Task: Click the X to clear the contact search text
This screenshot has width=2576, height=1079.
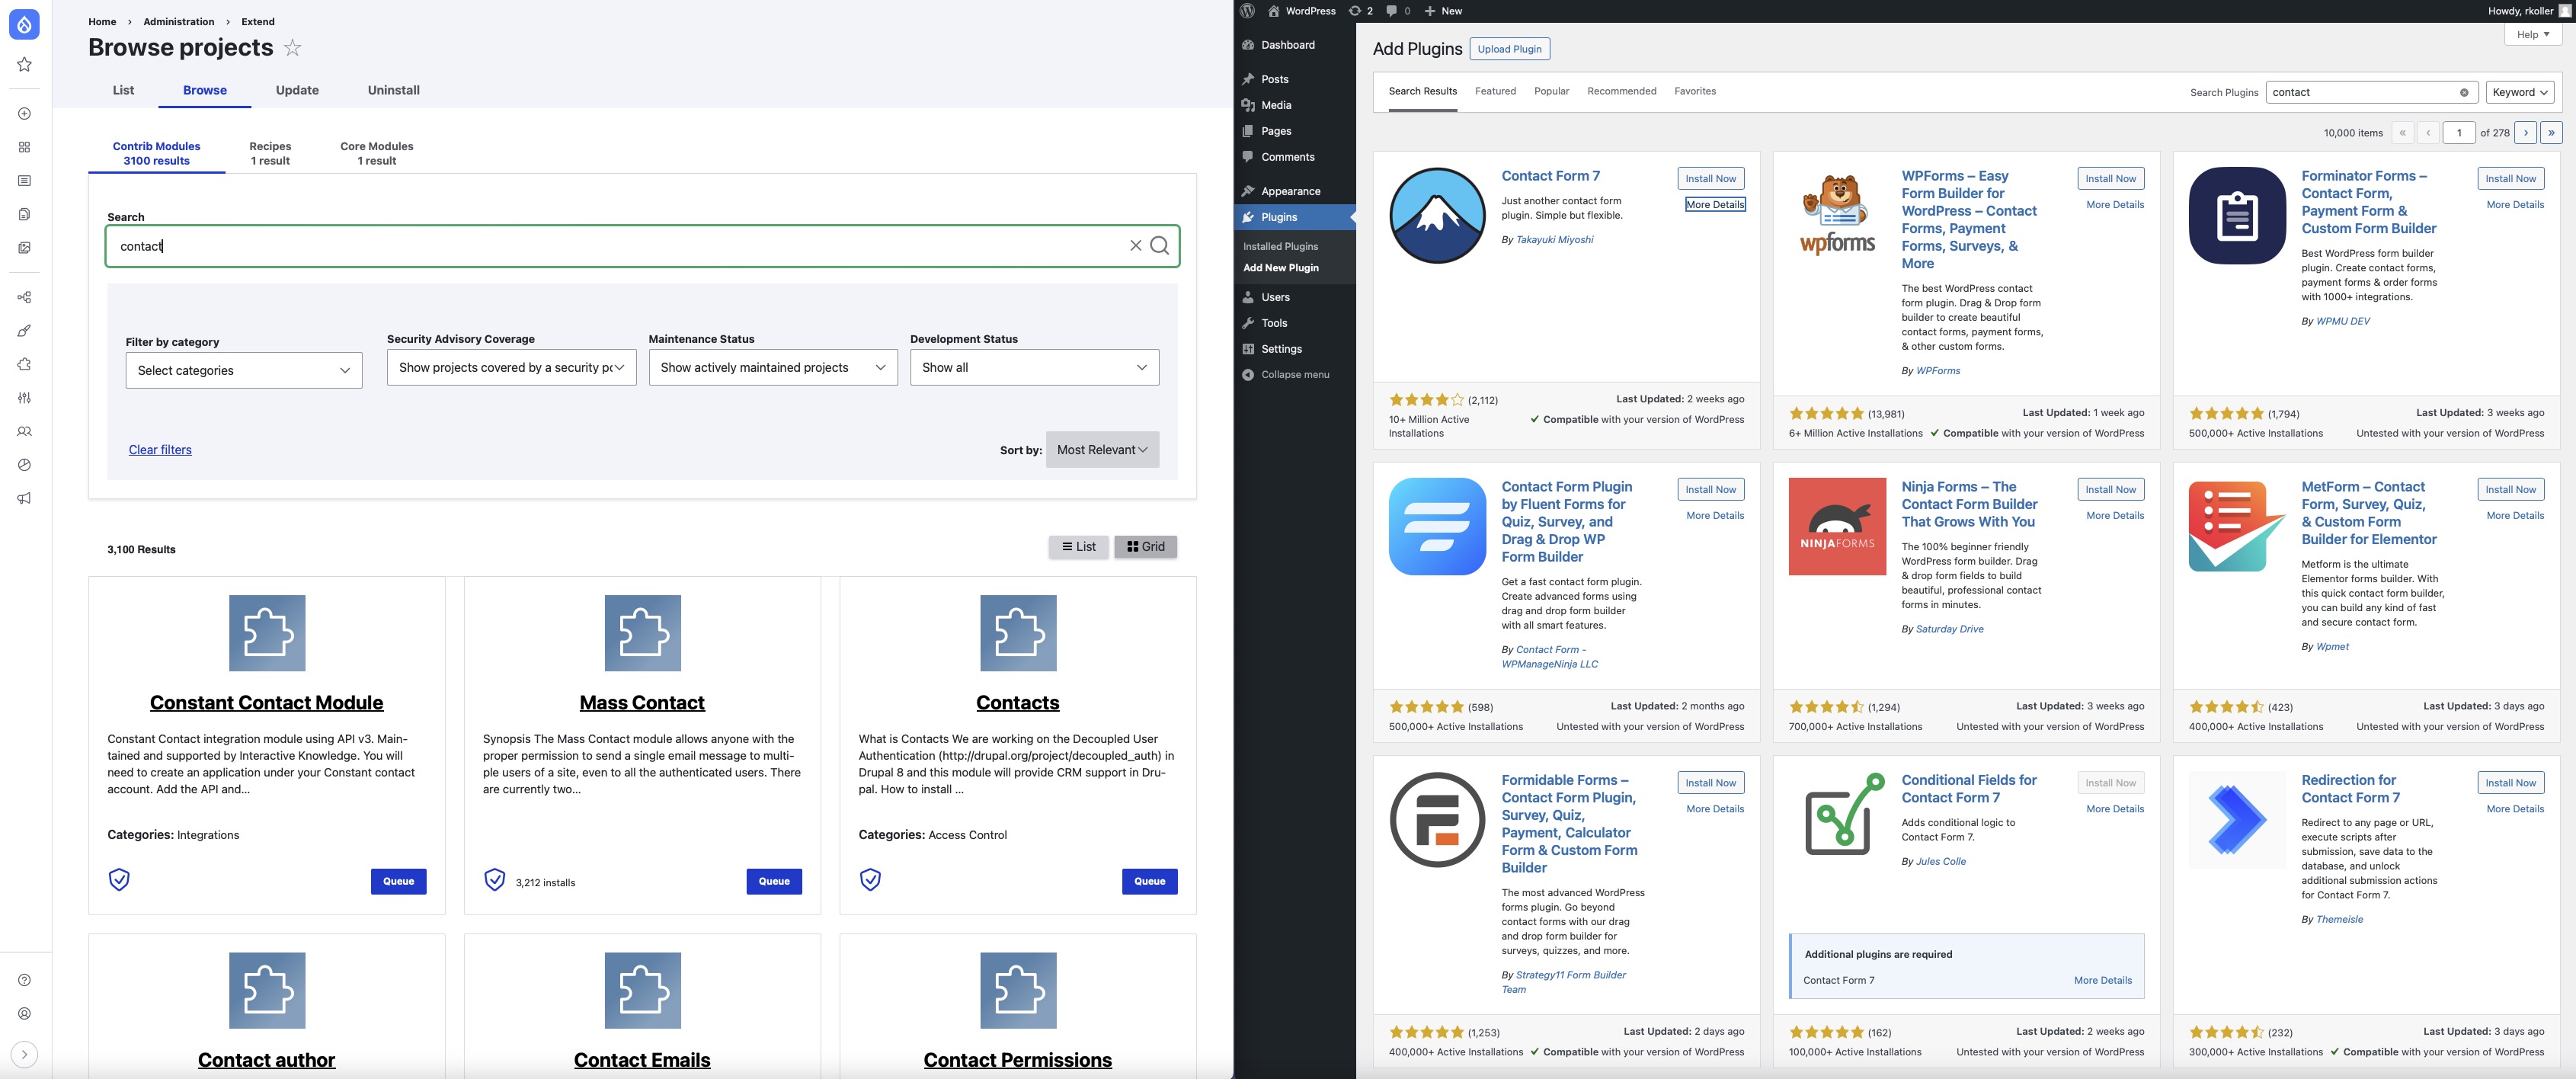Action: coord(1136,246)
